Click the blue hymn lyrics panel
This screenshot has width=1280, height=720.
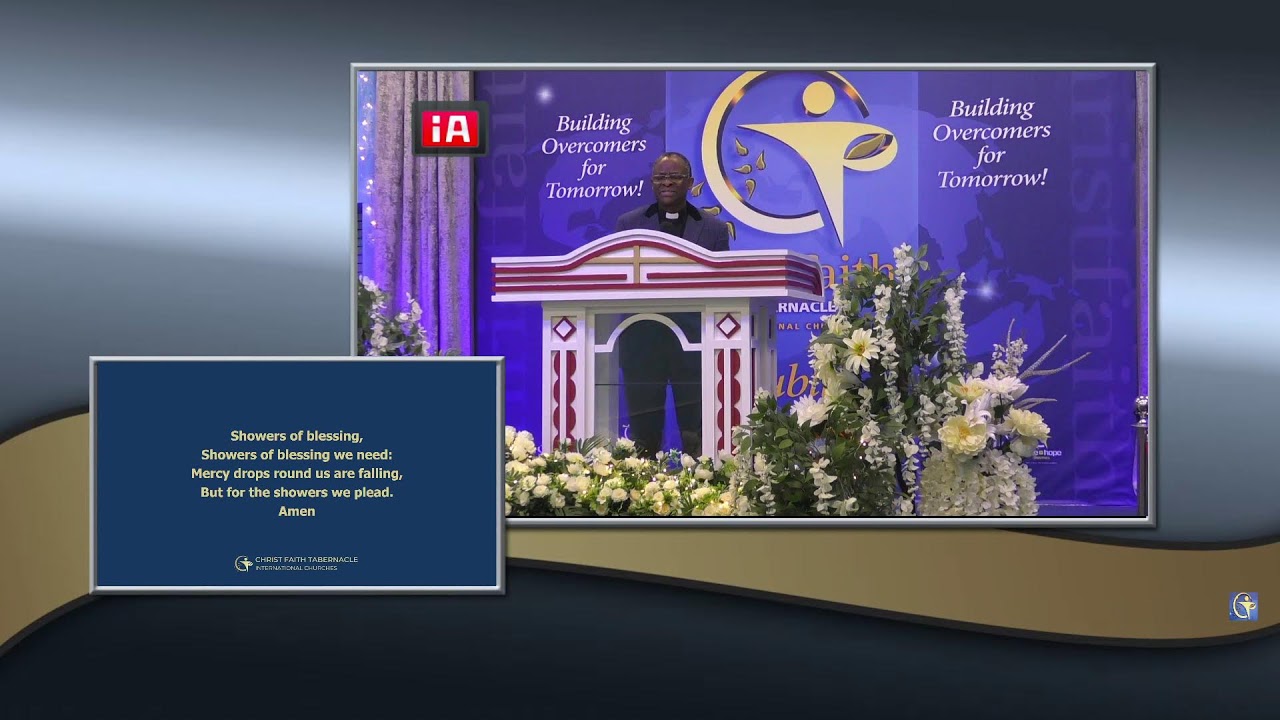click(x=297, y=474)
